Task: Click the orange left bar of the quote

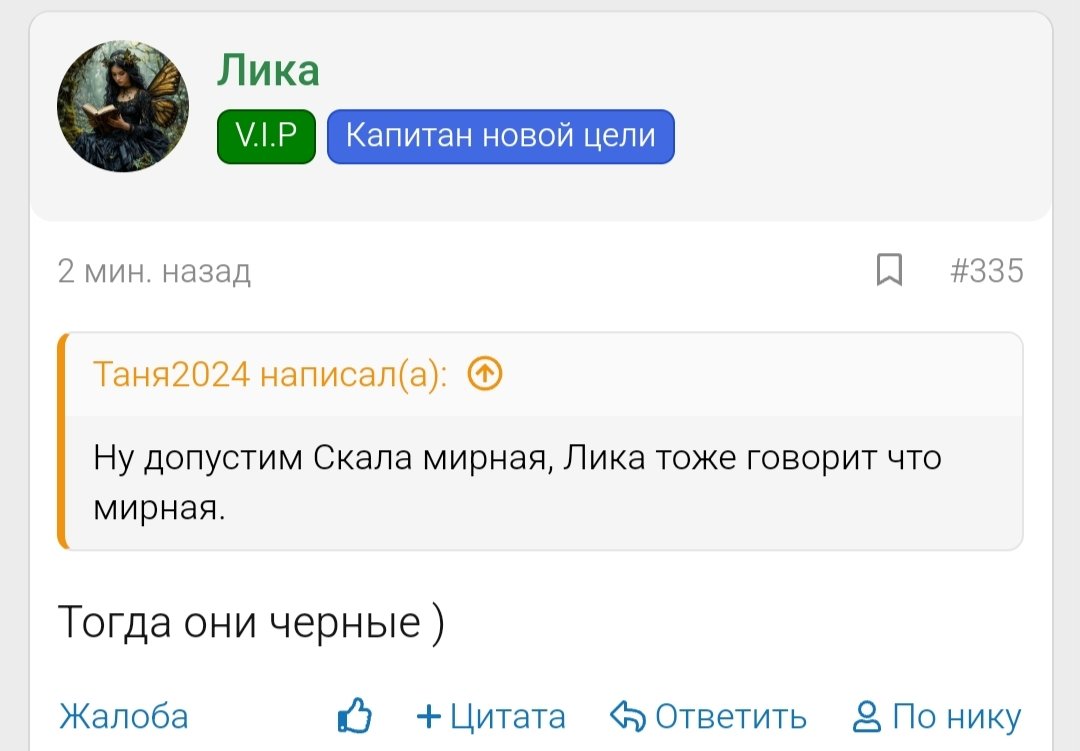Action: click(62, 441)
